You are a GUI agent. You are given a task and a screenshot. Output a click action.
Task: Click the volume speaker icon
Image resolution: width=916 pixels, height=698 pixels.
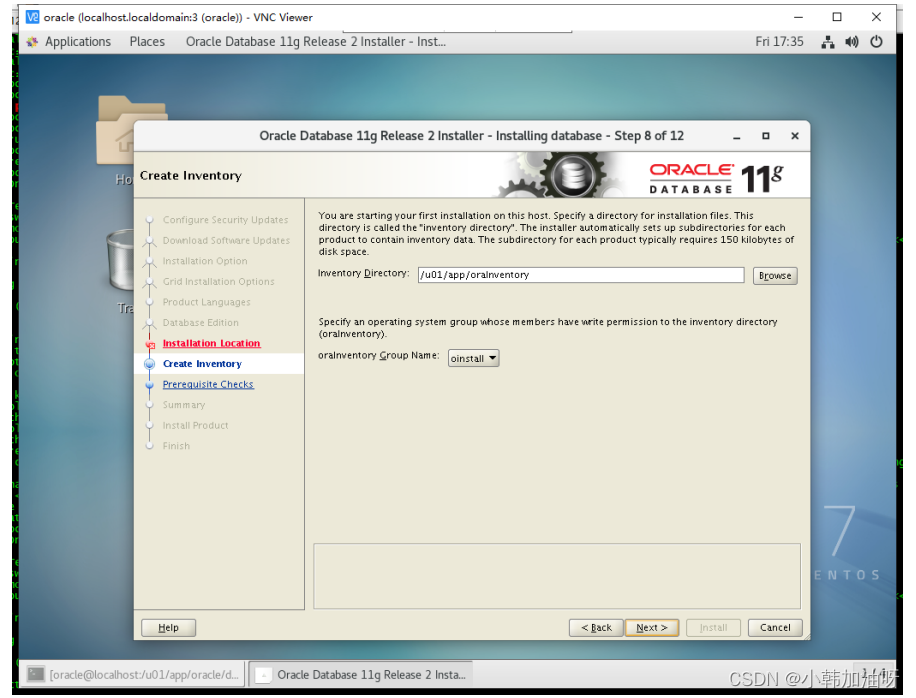[852, 42]
